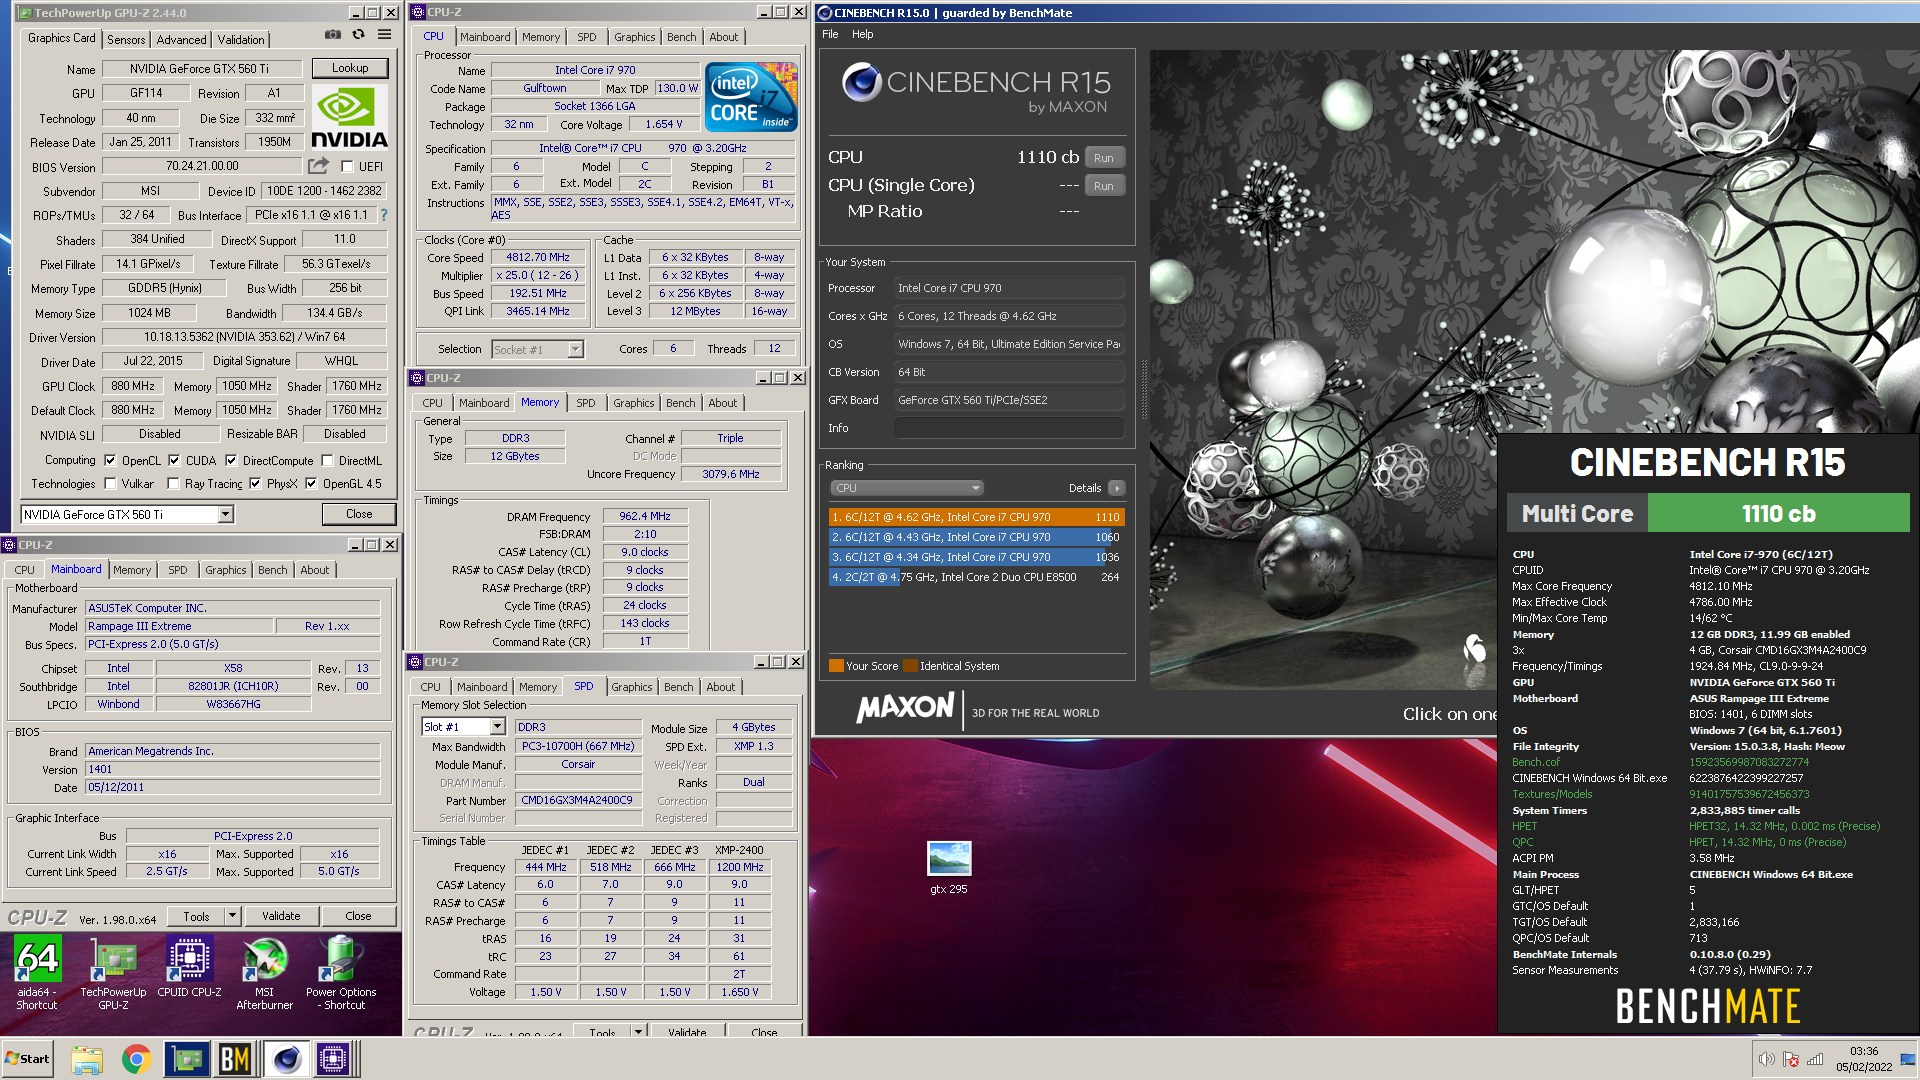The height and width of the screenshot is (1080, 1920).
Task: Toggle PhysX checkbox
Action: (x=255, y=484)
